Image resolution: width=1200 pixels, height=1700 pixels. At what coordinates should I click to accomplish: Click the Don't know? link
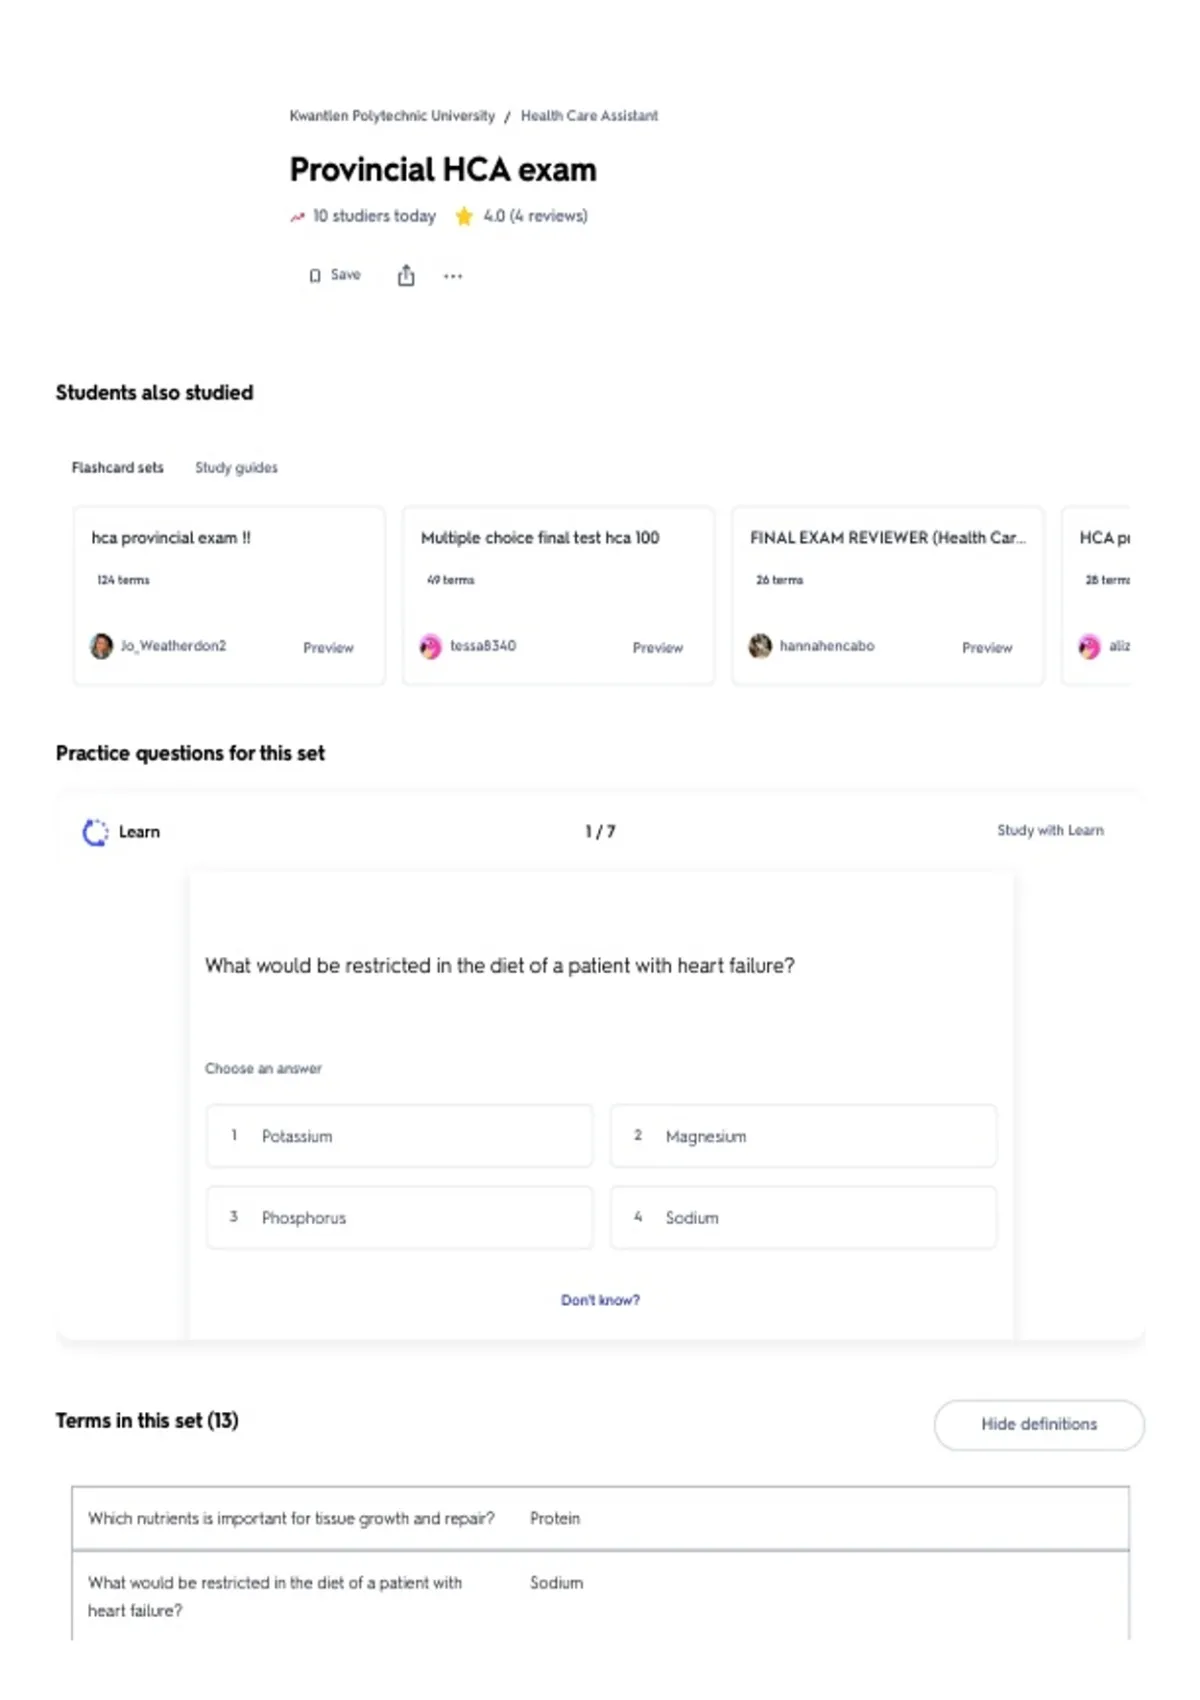600,1300
